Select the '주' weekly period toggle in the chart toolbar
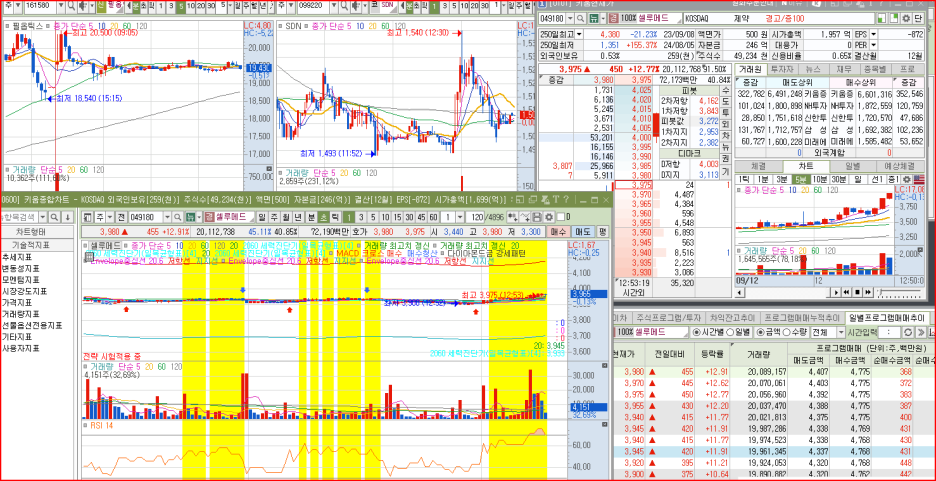The height and width of the screenshot is (481, 936). (x=274, y=217)
